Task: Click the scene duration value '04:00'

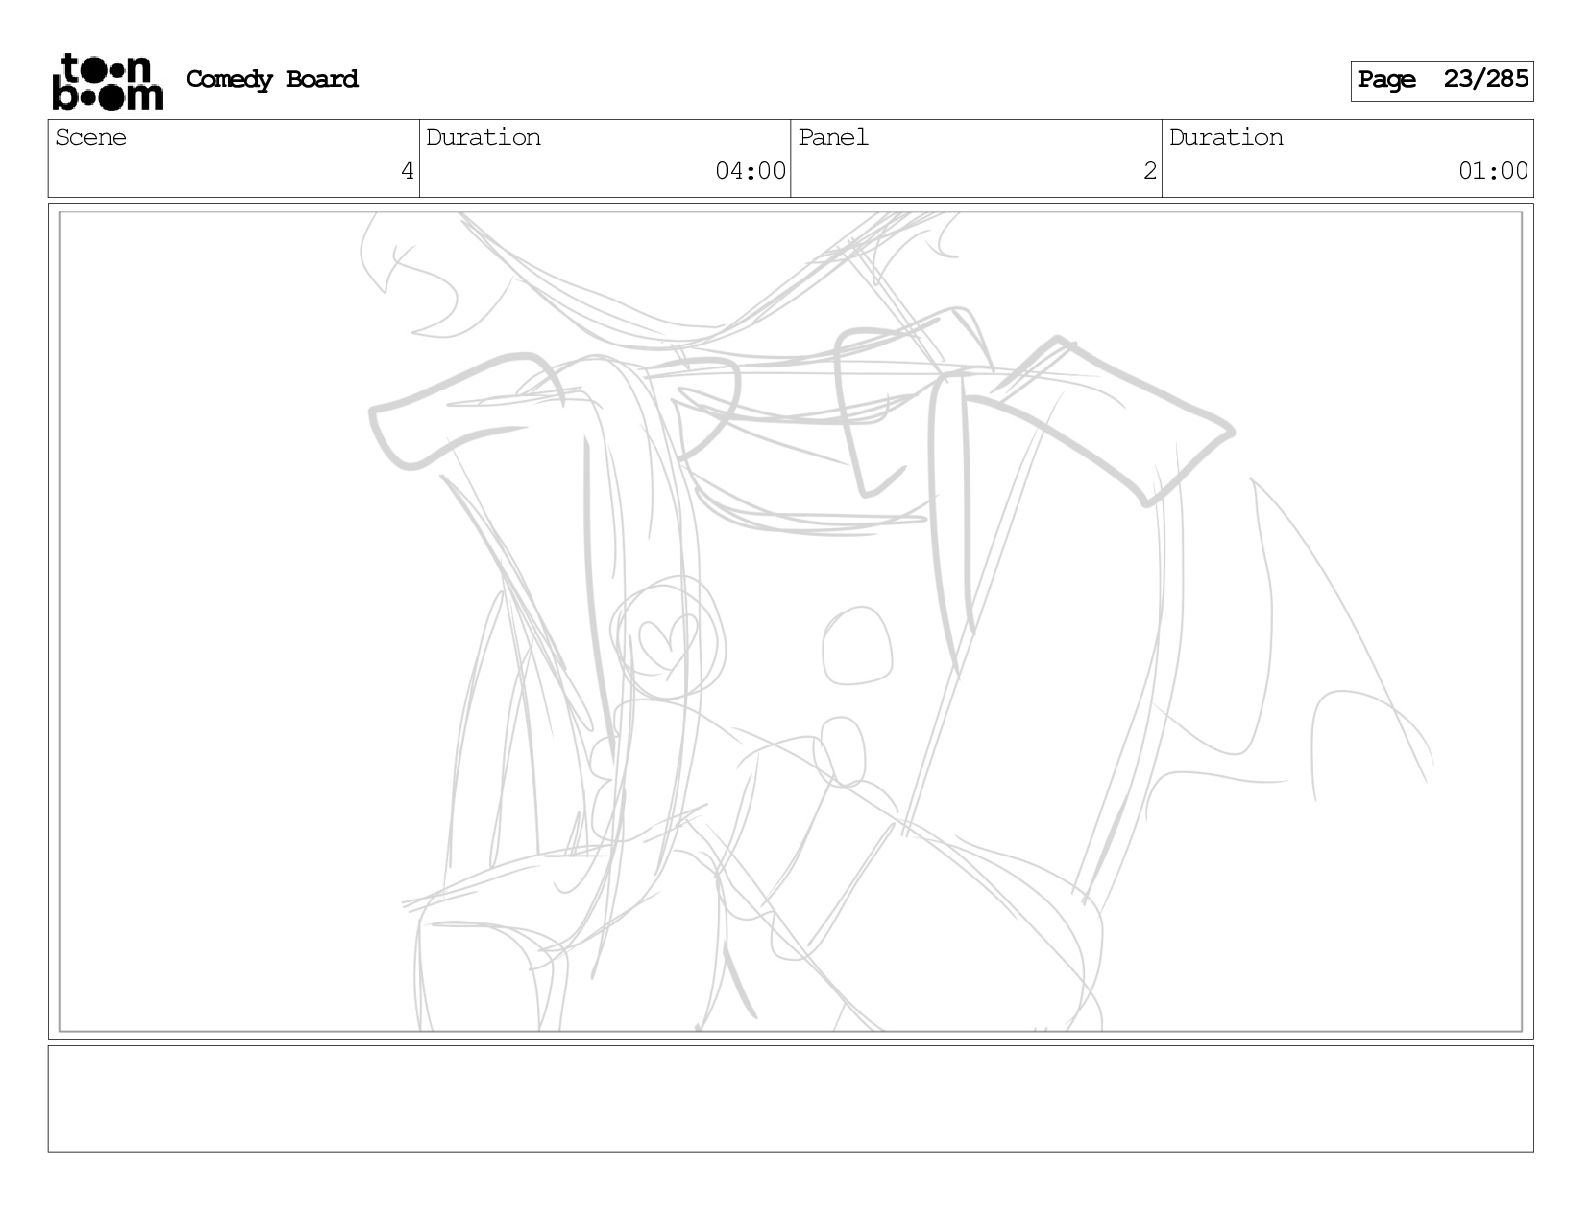Action: [750, 171]
